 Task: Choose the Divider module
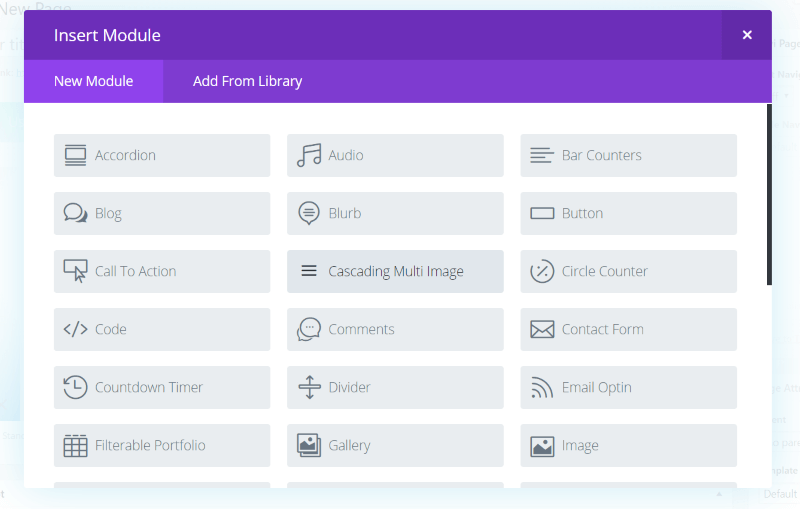pos(395,387)
